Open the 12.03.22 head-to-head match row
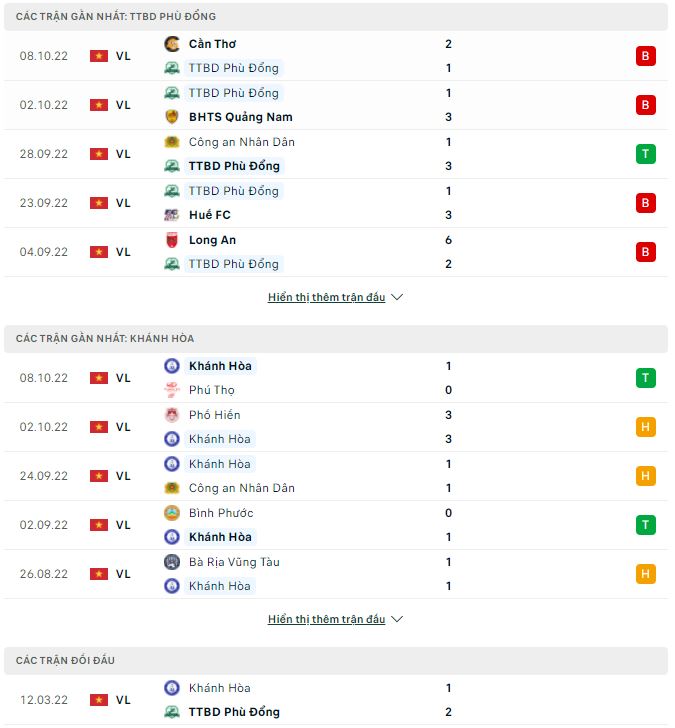The width and height of the screenshot is (675, 728). click(336, 700)
